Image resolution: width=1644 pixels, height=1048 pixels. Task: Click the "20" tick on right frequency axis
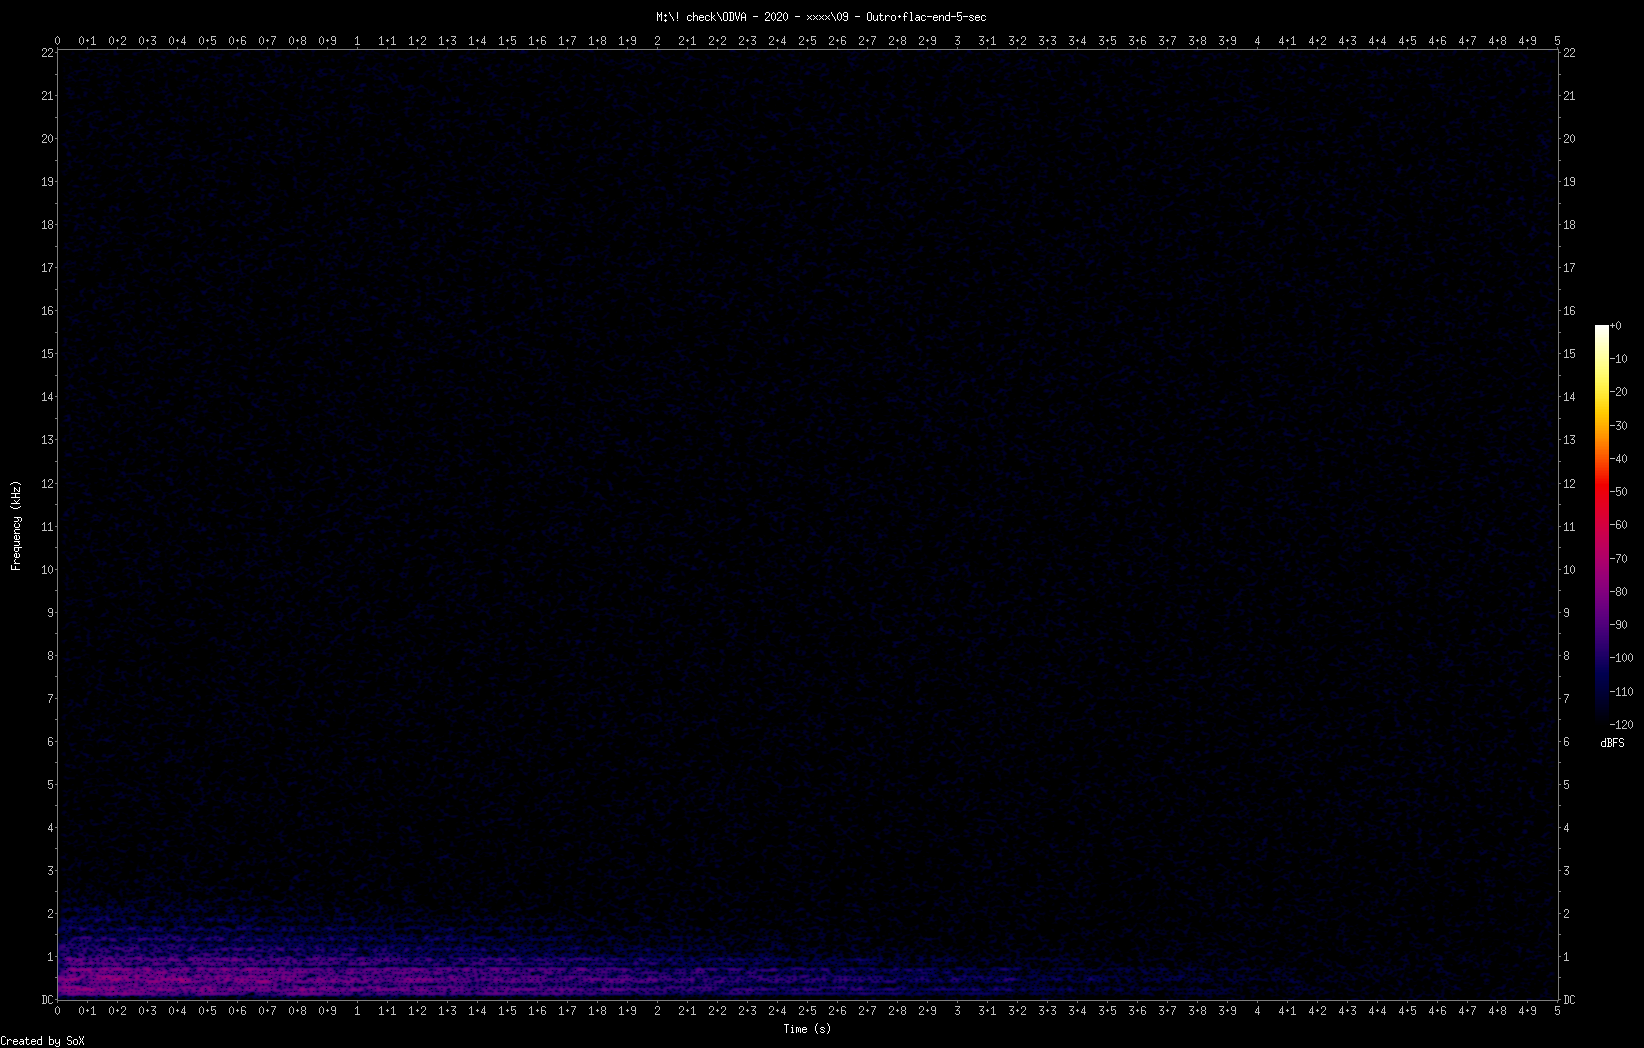tap(1569, 139)
